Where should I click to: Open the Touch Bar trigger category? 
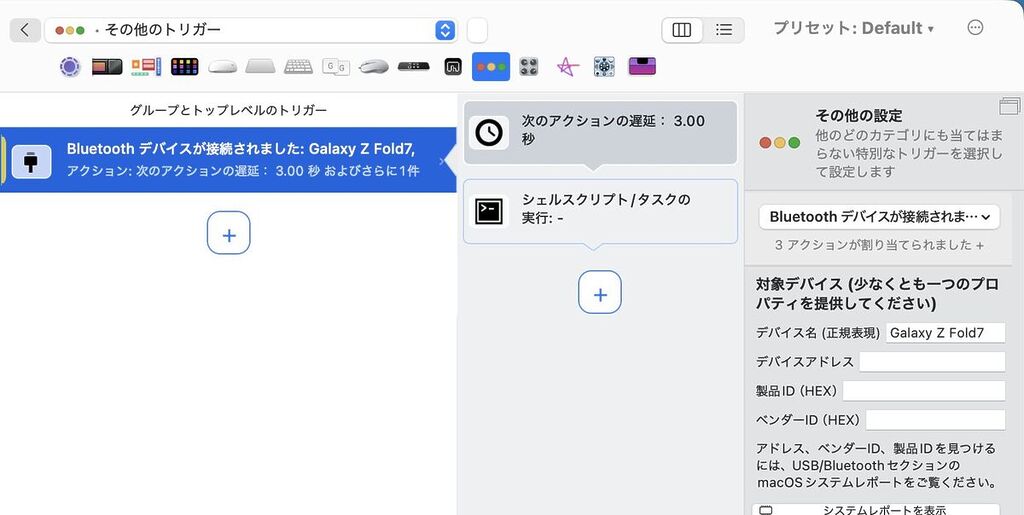pyautogui.click(x=107, y=67)
